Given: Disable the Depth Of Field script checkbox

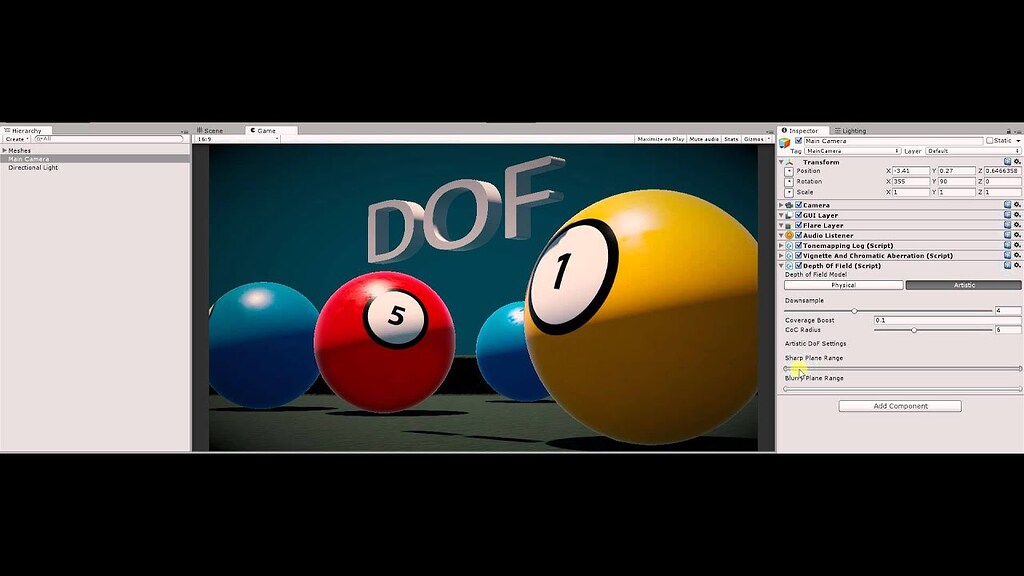Looking at the screenshot, I should point(798,265).
